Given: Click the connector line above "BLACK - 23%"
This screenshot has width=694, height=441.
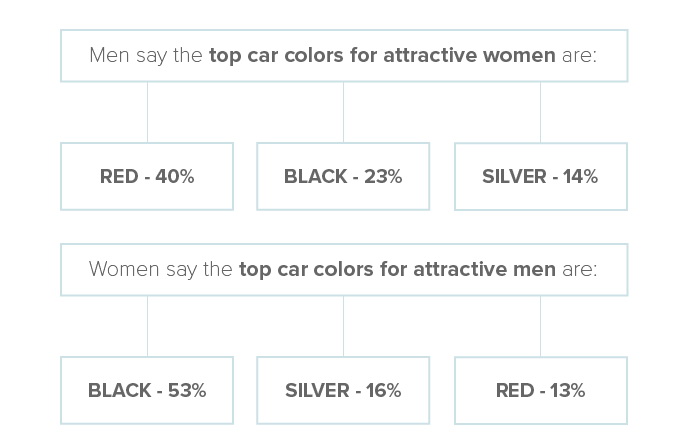Looking at the screenshot, I should (x=343, y=112).
